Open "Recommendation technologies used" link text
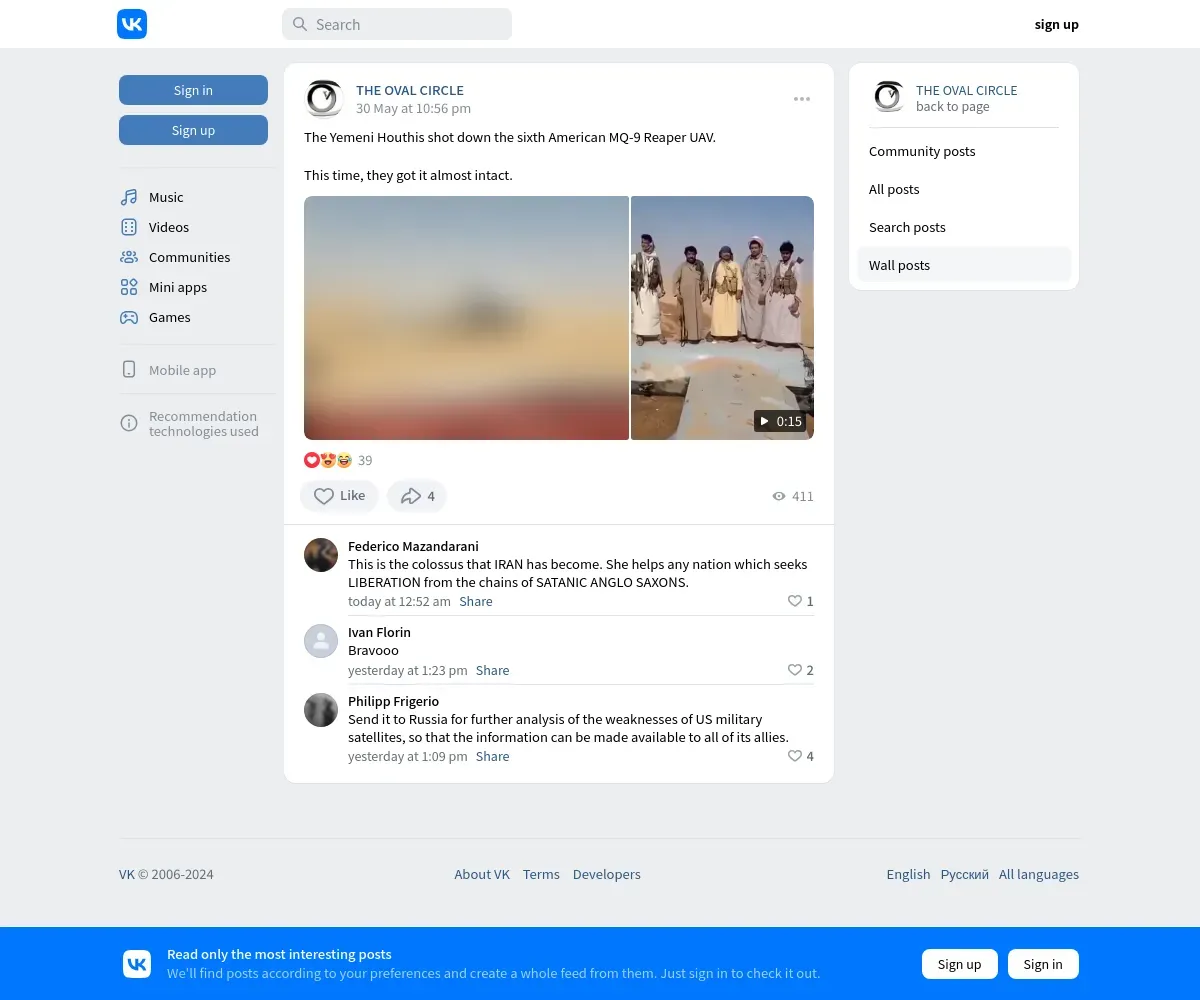This screenshot has width=1200, height=1000. (x=204, y=424)
